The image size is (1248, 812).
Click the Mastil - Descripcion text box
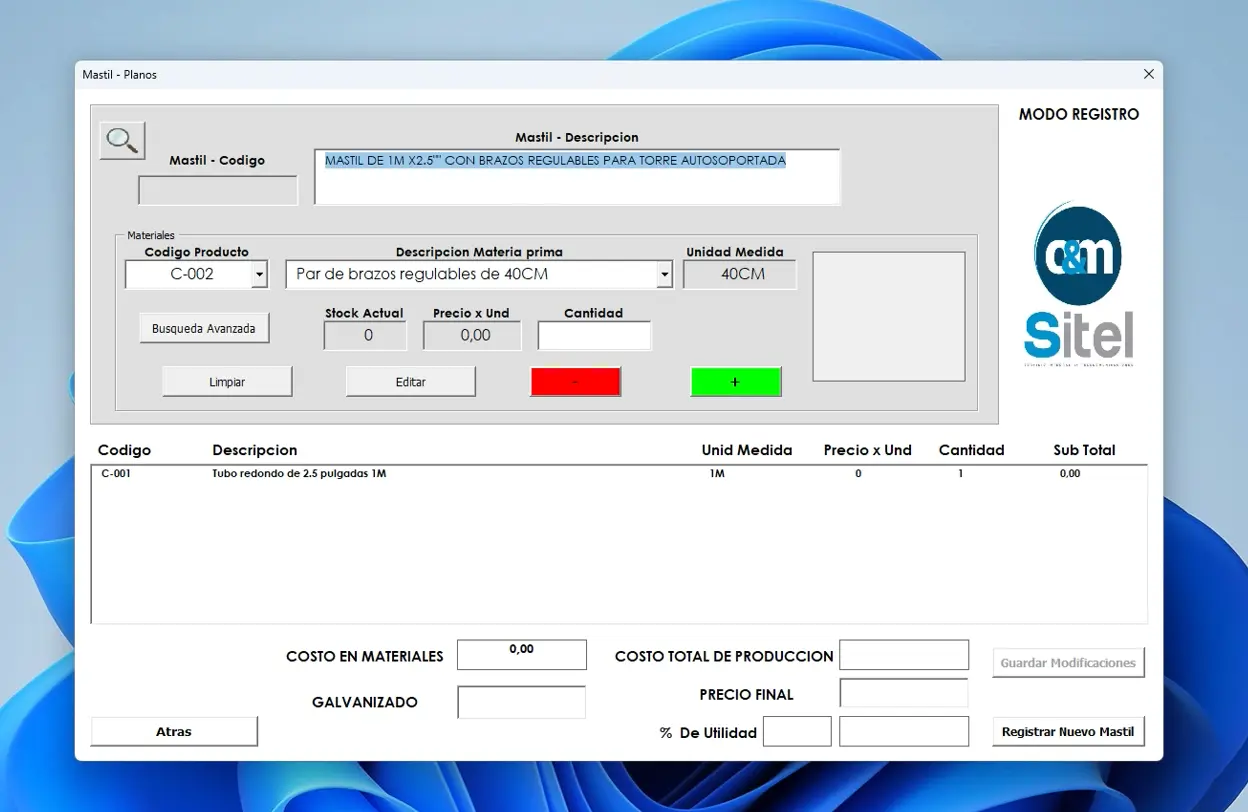coord(577,177)
